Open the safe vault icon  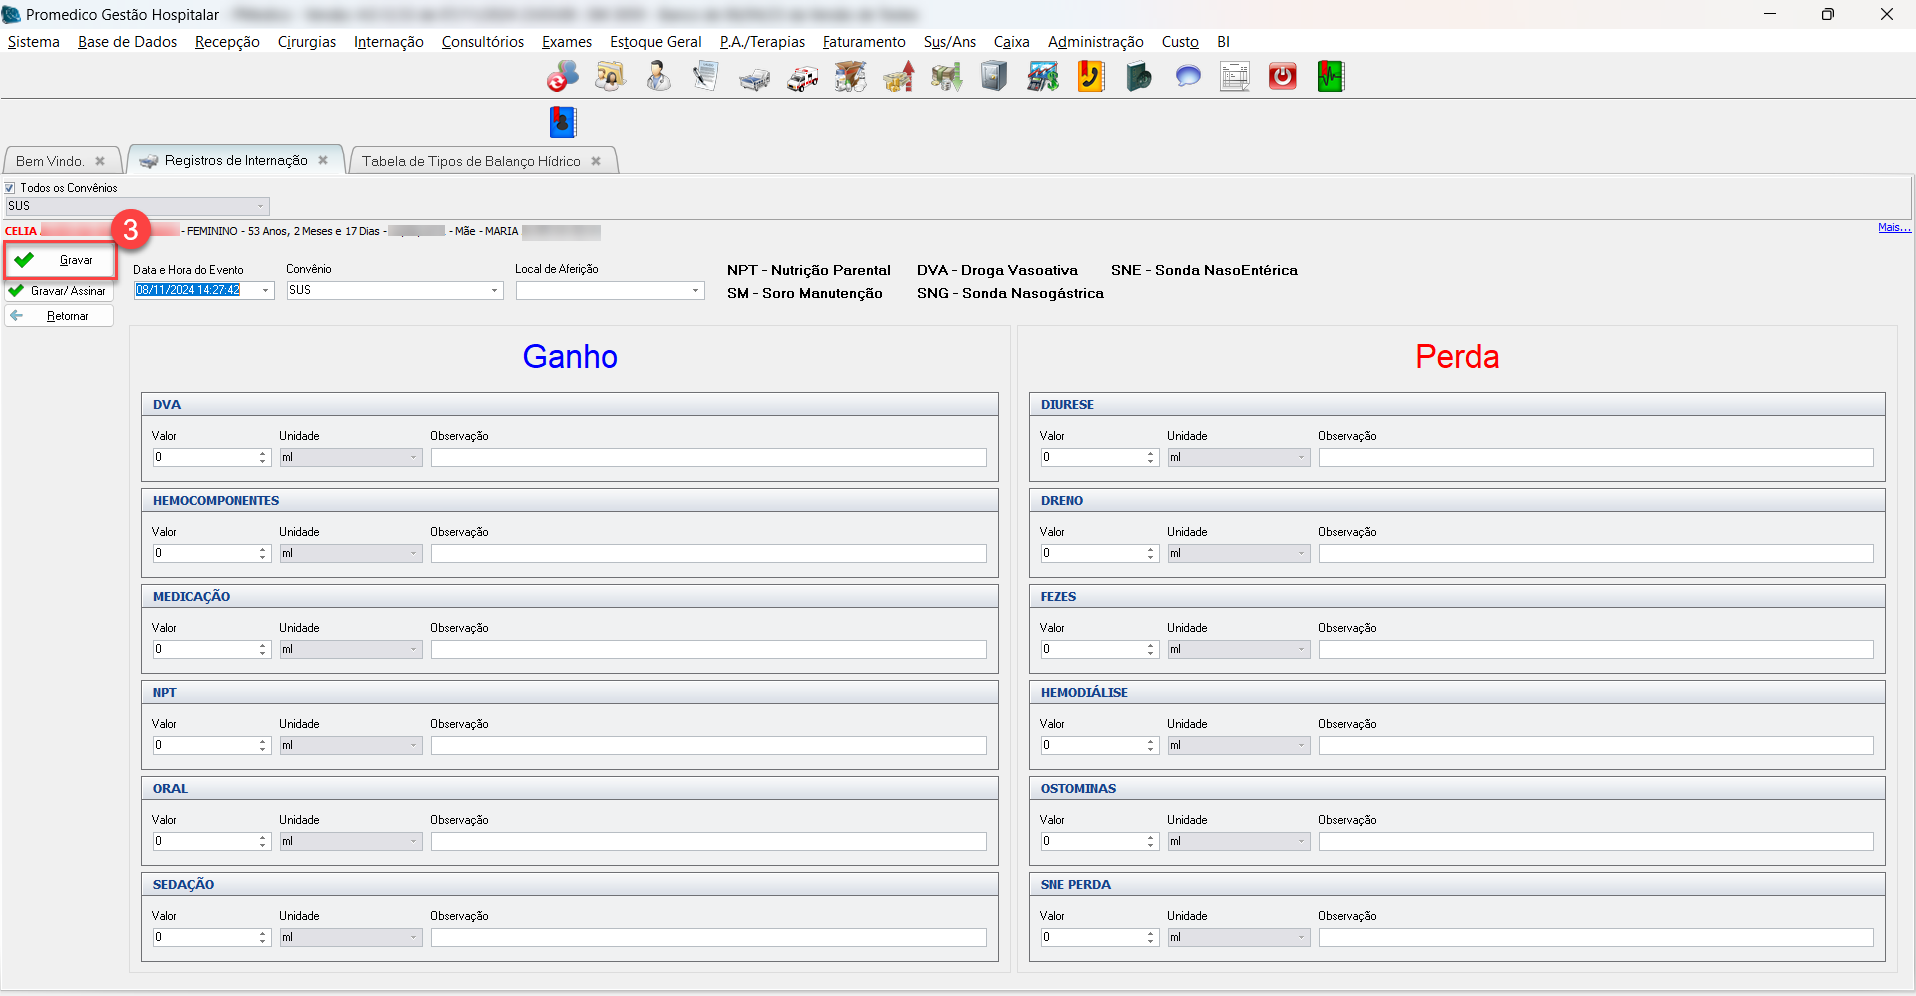pyautogui.click(x=994, y=77)
